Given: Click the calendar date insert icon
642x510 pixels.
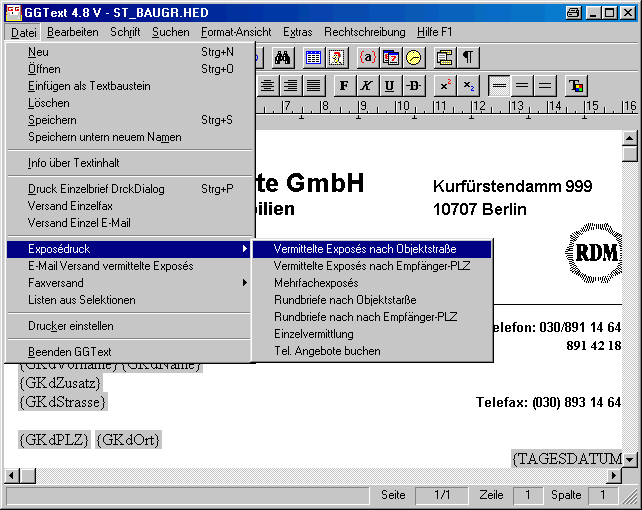Looking at the screenshot, I should [391, 58].
